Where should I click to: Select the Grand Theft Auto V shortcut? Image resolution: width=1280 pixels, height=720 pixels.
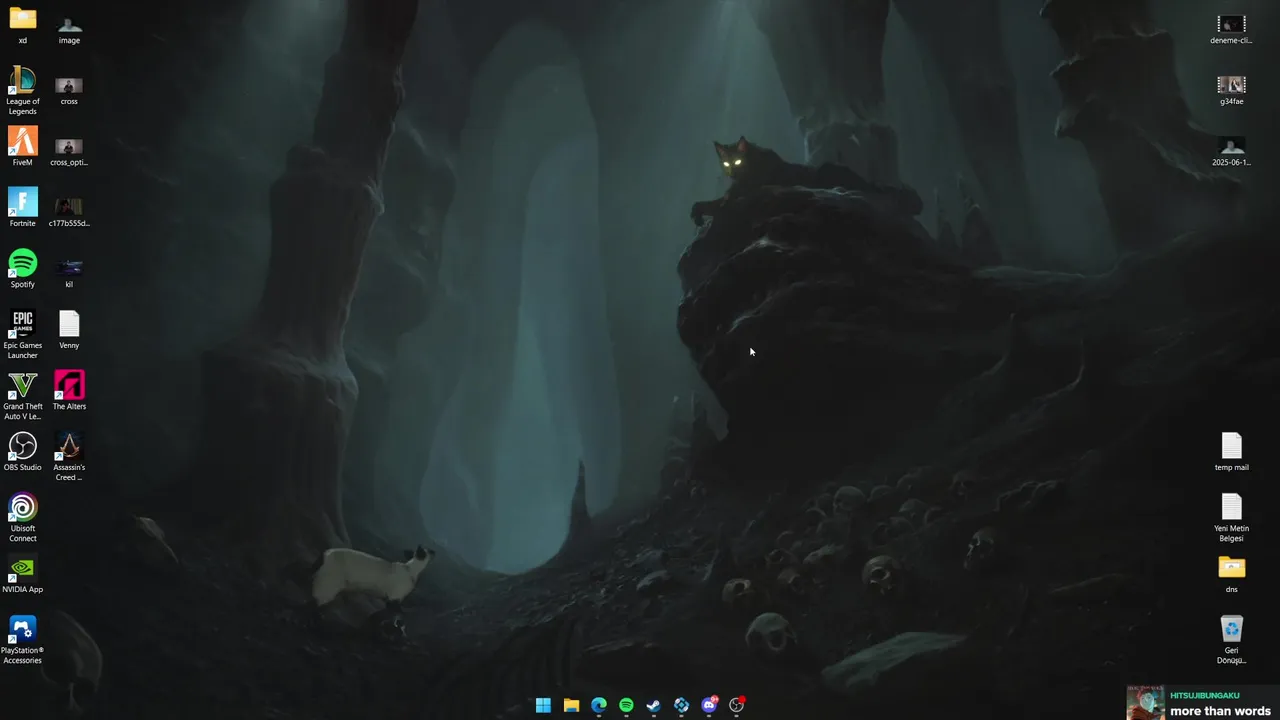point(23,395)
